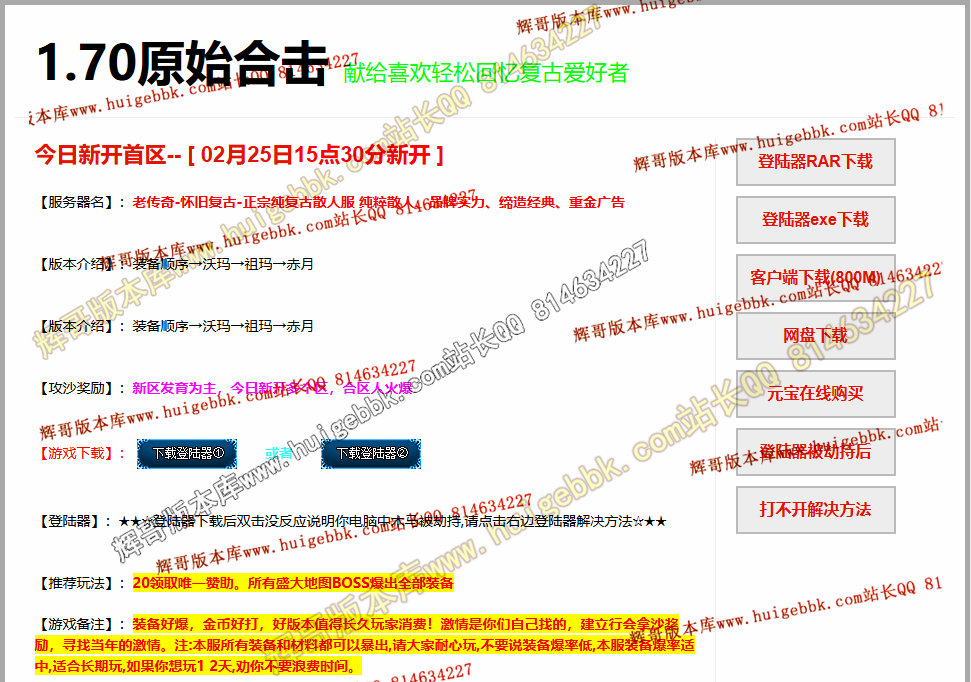Click the 登陆器被劫持后 help button
971x682 pixels.
click(815, 452)
